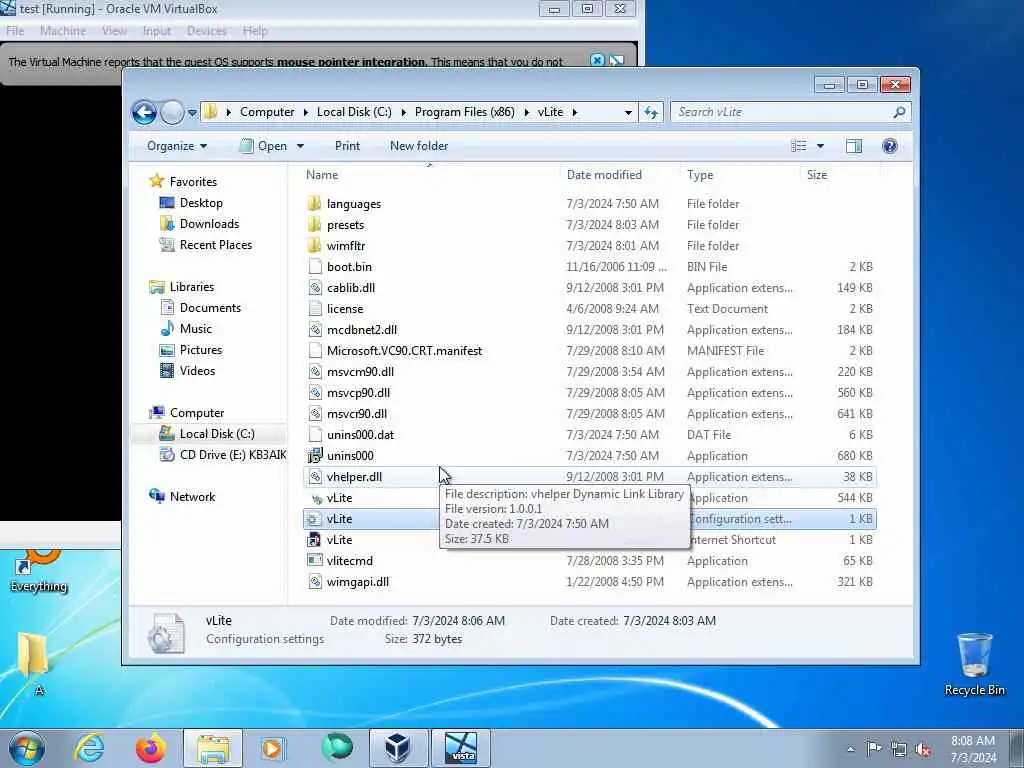
Task: Launch Firefox from the taskbar
Action: point(151,748)
